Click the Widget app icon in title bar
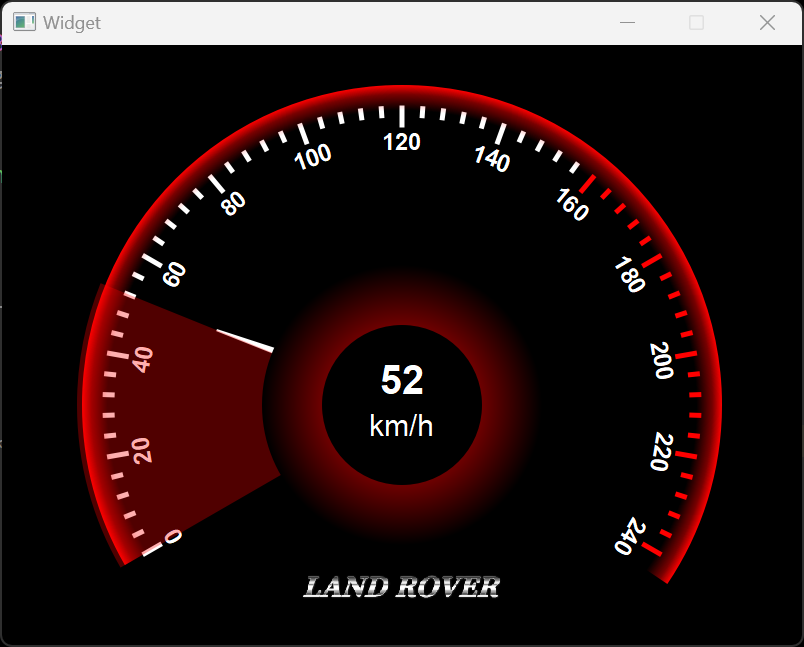The height and width of the screenshot is (647, 804). (24, 23)
